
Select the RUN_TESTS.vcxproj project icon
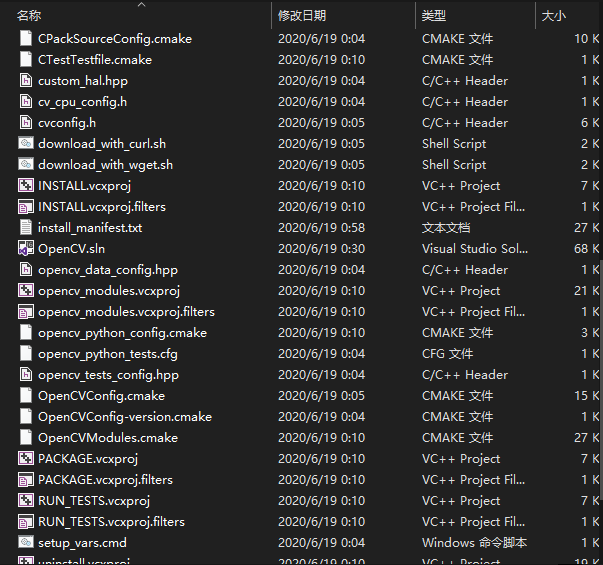(x=26, y=500)
